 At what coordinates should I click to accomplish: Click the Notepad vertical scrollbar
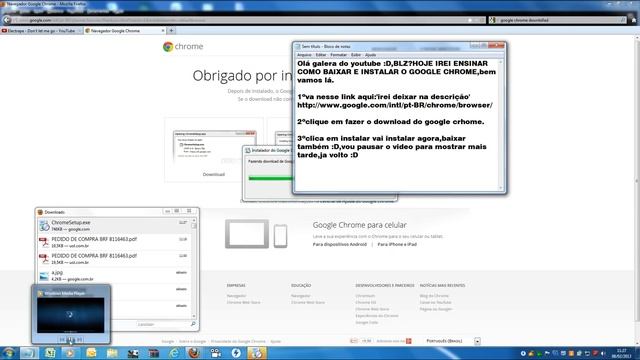tap(501, 124)
